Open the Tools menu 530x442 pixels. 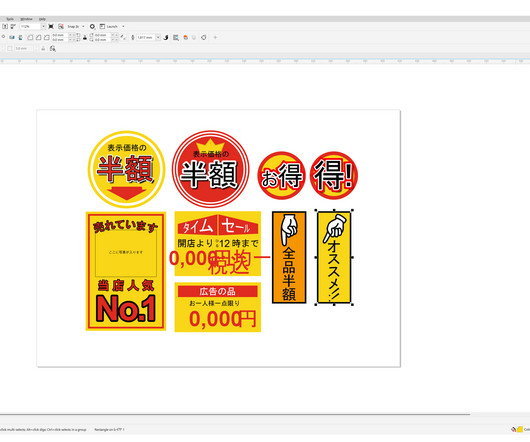point(10,19)
